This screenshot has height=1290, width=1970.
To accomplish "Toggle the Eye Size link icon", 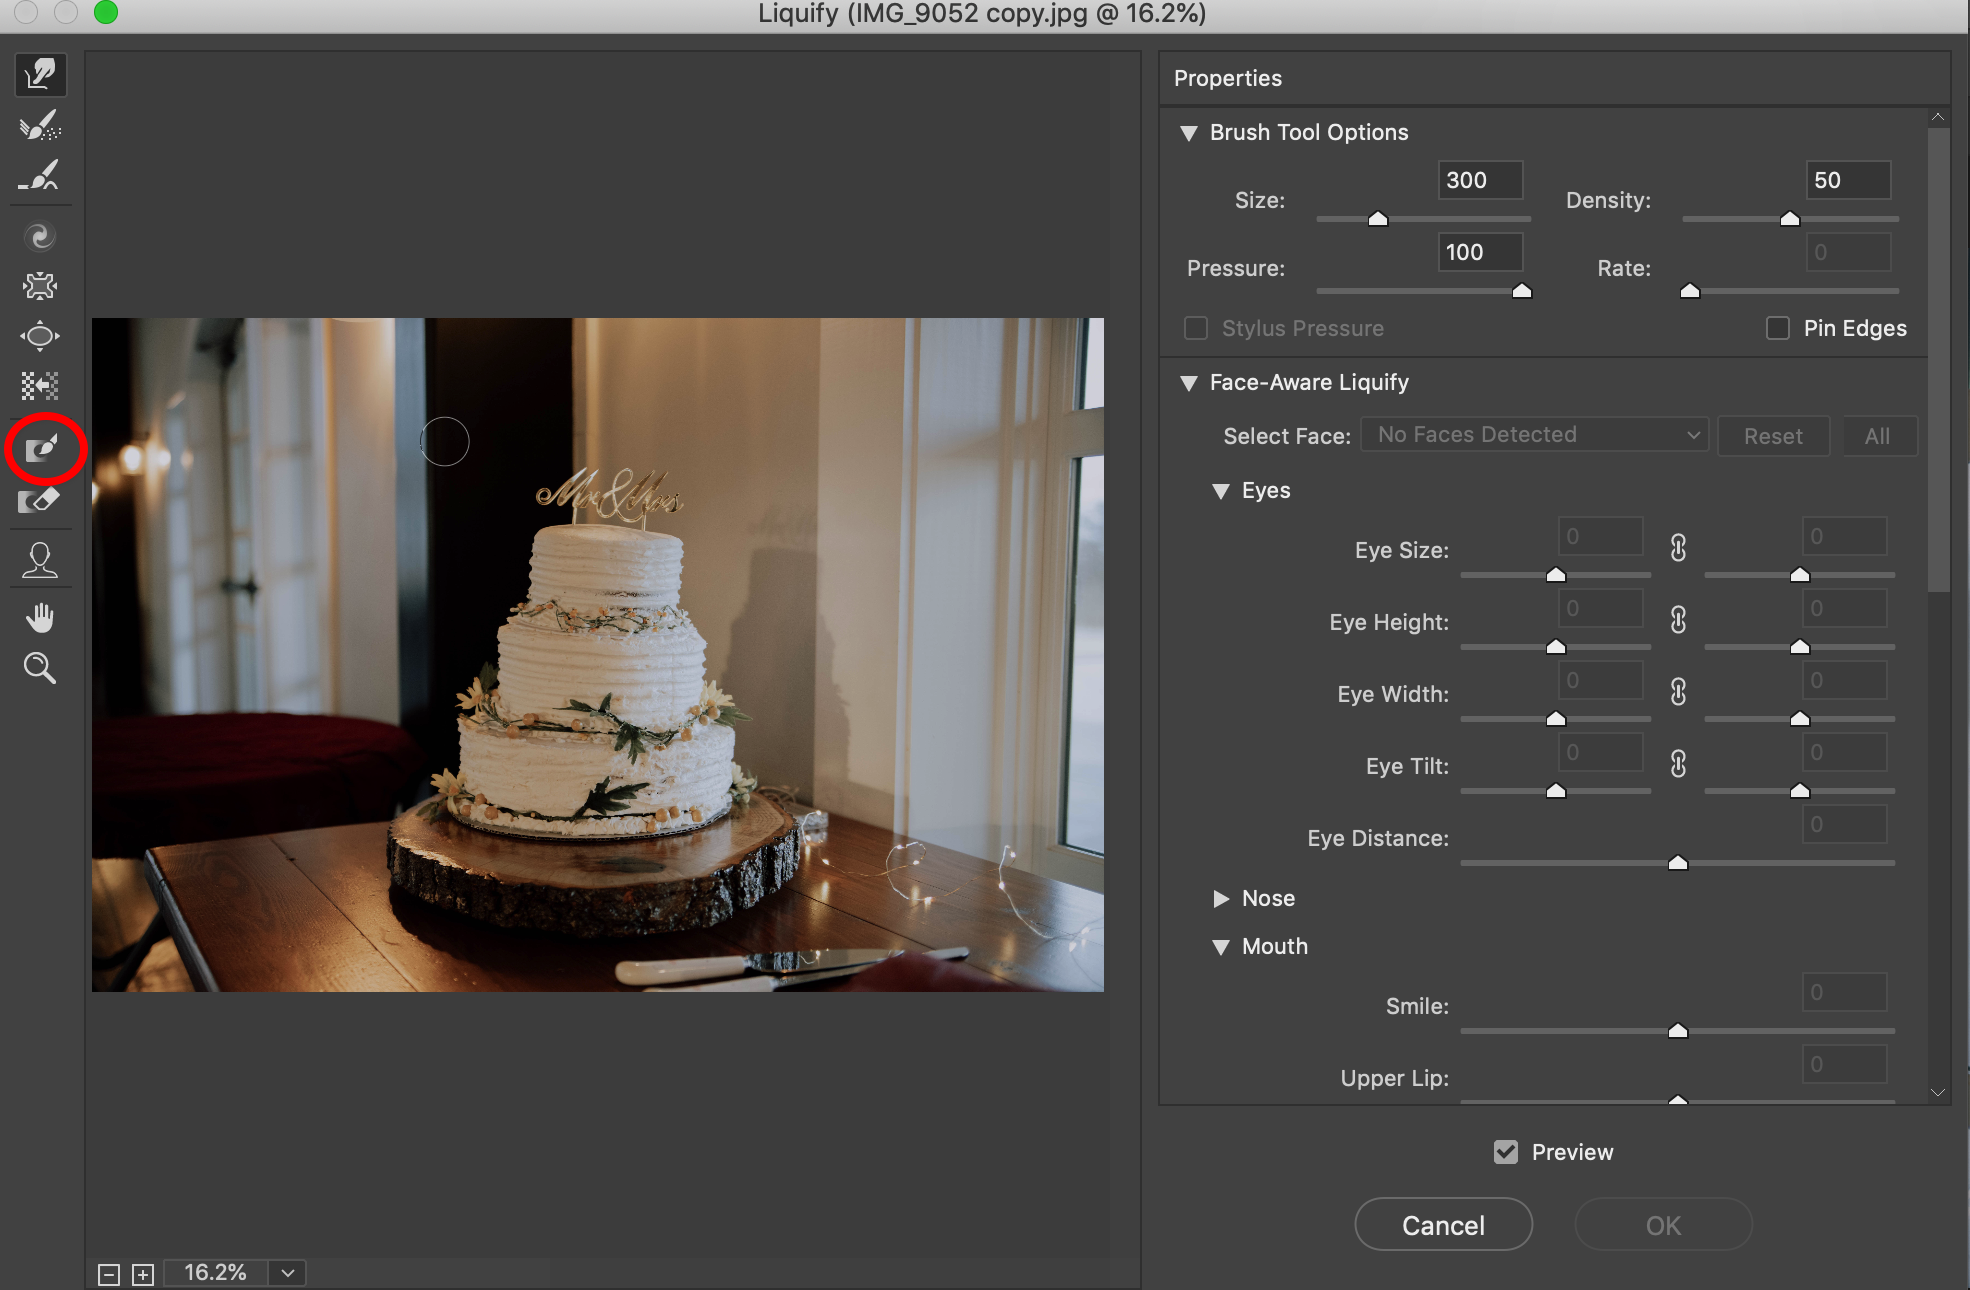I will click(x=1678, y=548).
